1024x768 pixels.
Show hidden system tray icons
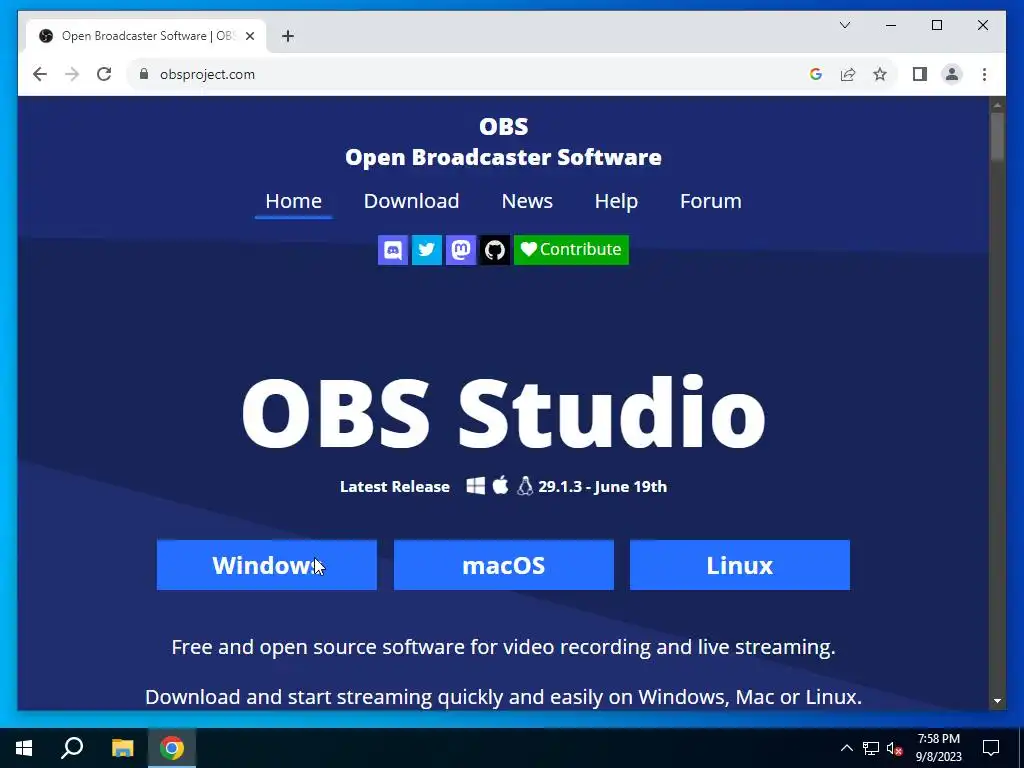(x=846, y=748)
